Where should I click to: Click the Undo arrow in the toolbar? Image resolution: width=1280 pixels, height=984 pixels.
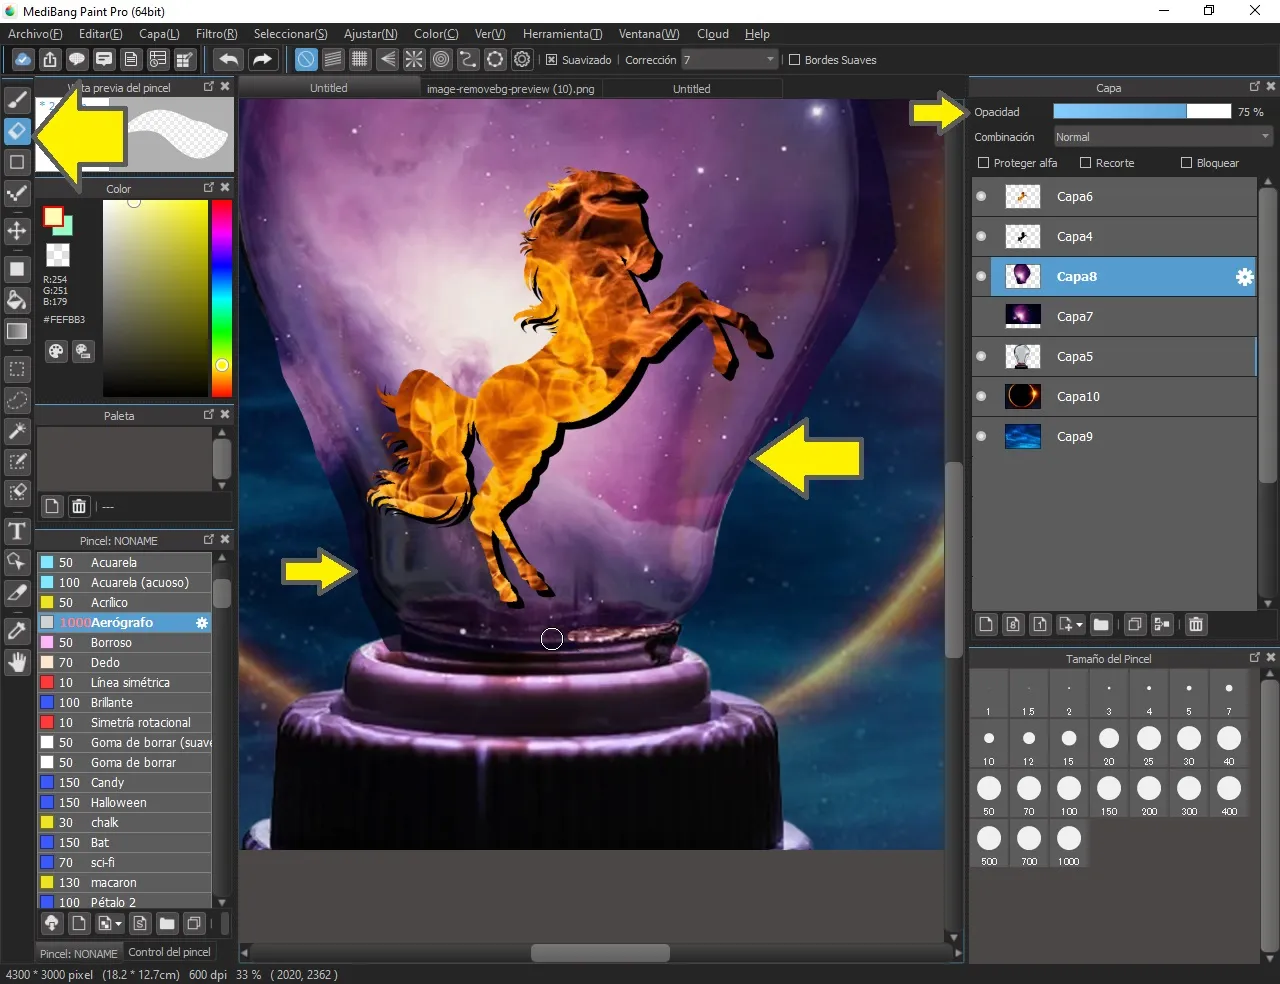(x=228, y=59)
